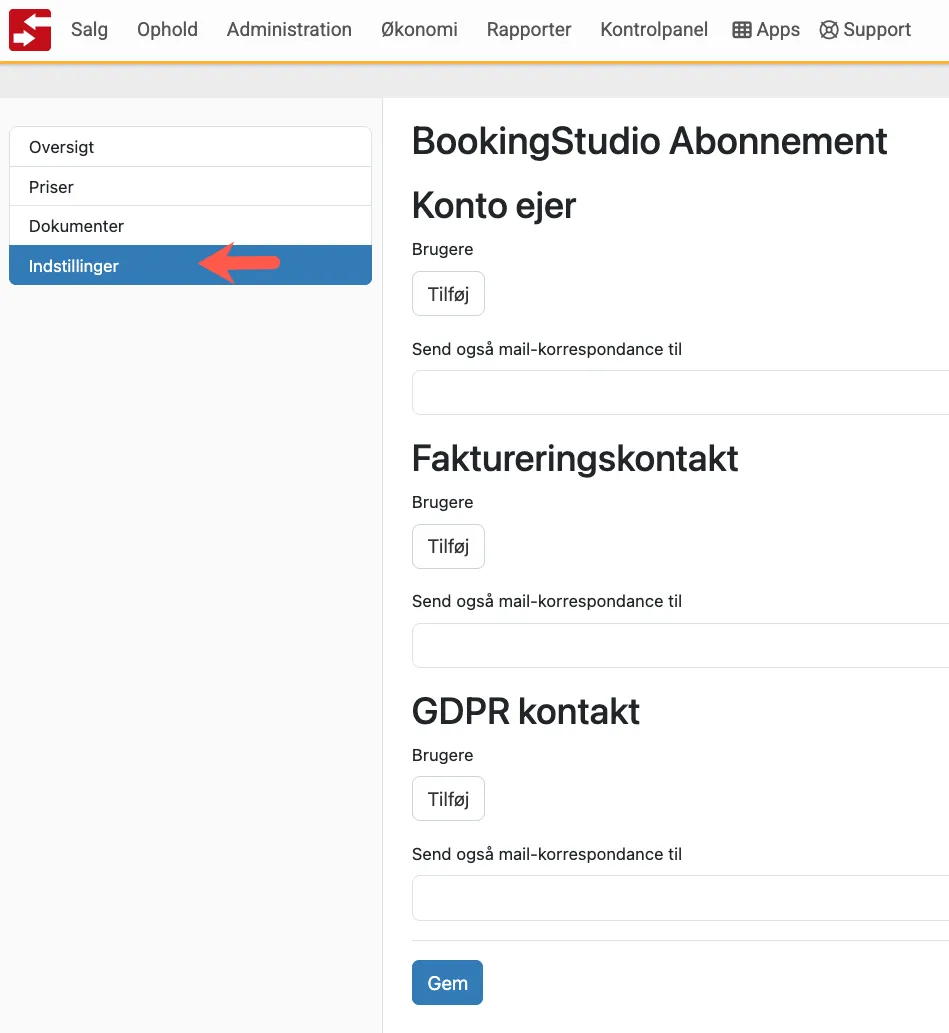The height and width of the screenshot is (1033, 949).
Task: Click the Support life-ring icon
Action: (864, 29)
